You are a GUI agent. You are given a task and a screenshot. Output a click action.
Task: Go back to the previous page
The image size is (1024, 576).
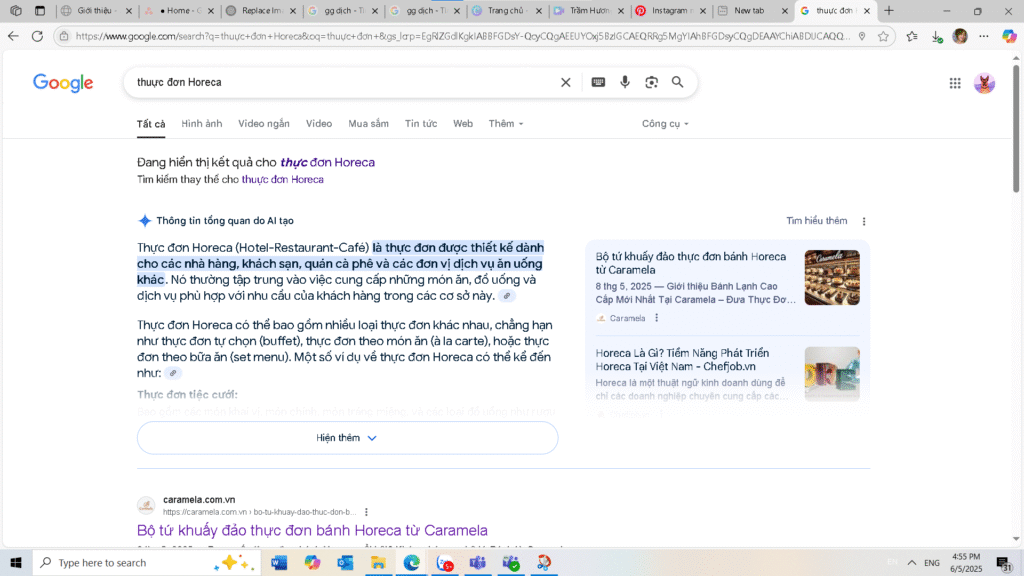click(x=13, y=37)
